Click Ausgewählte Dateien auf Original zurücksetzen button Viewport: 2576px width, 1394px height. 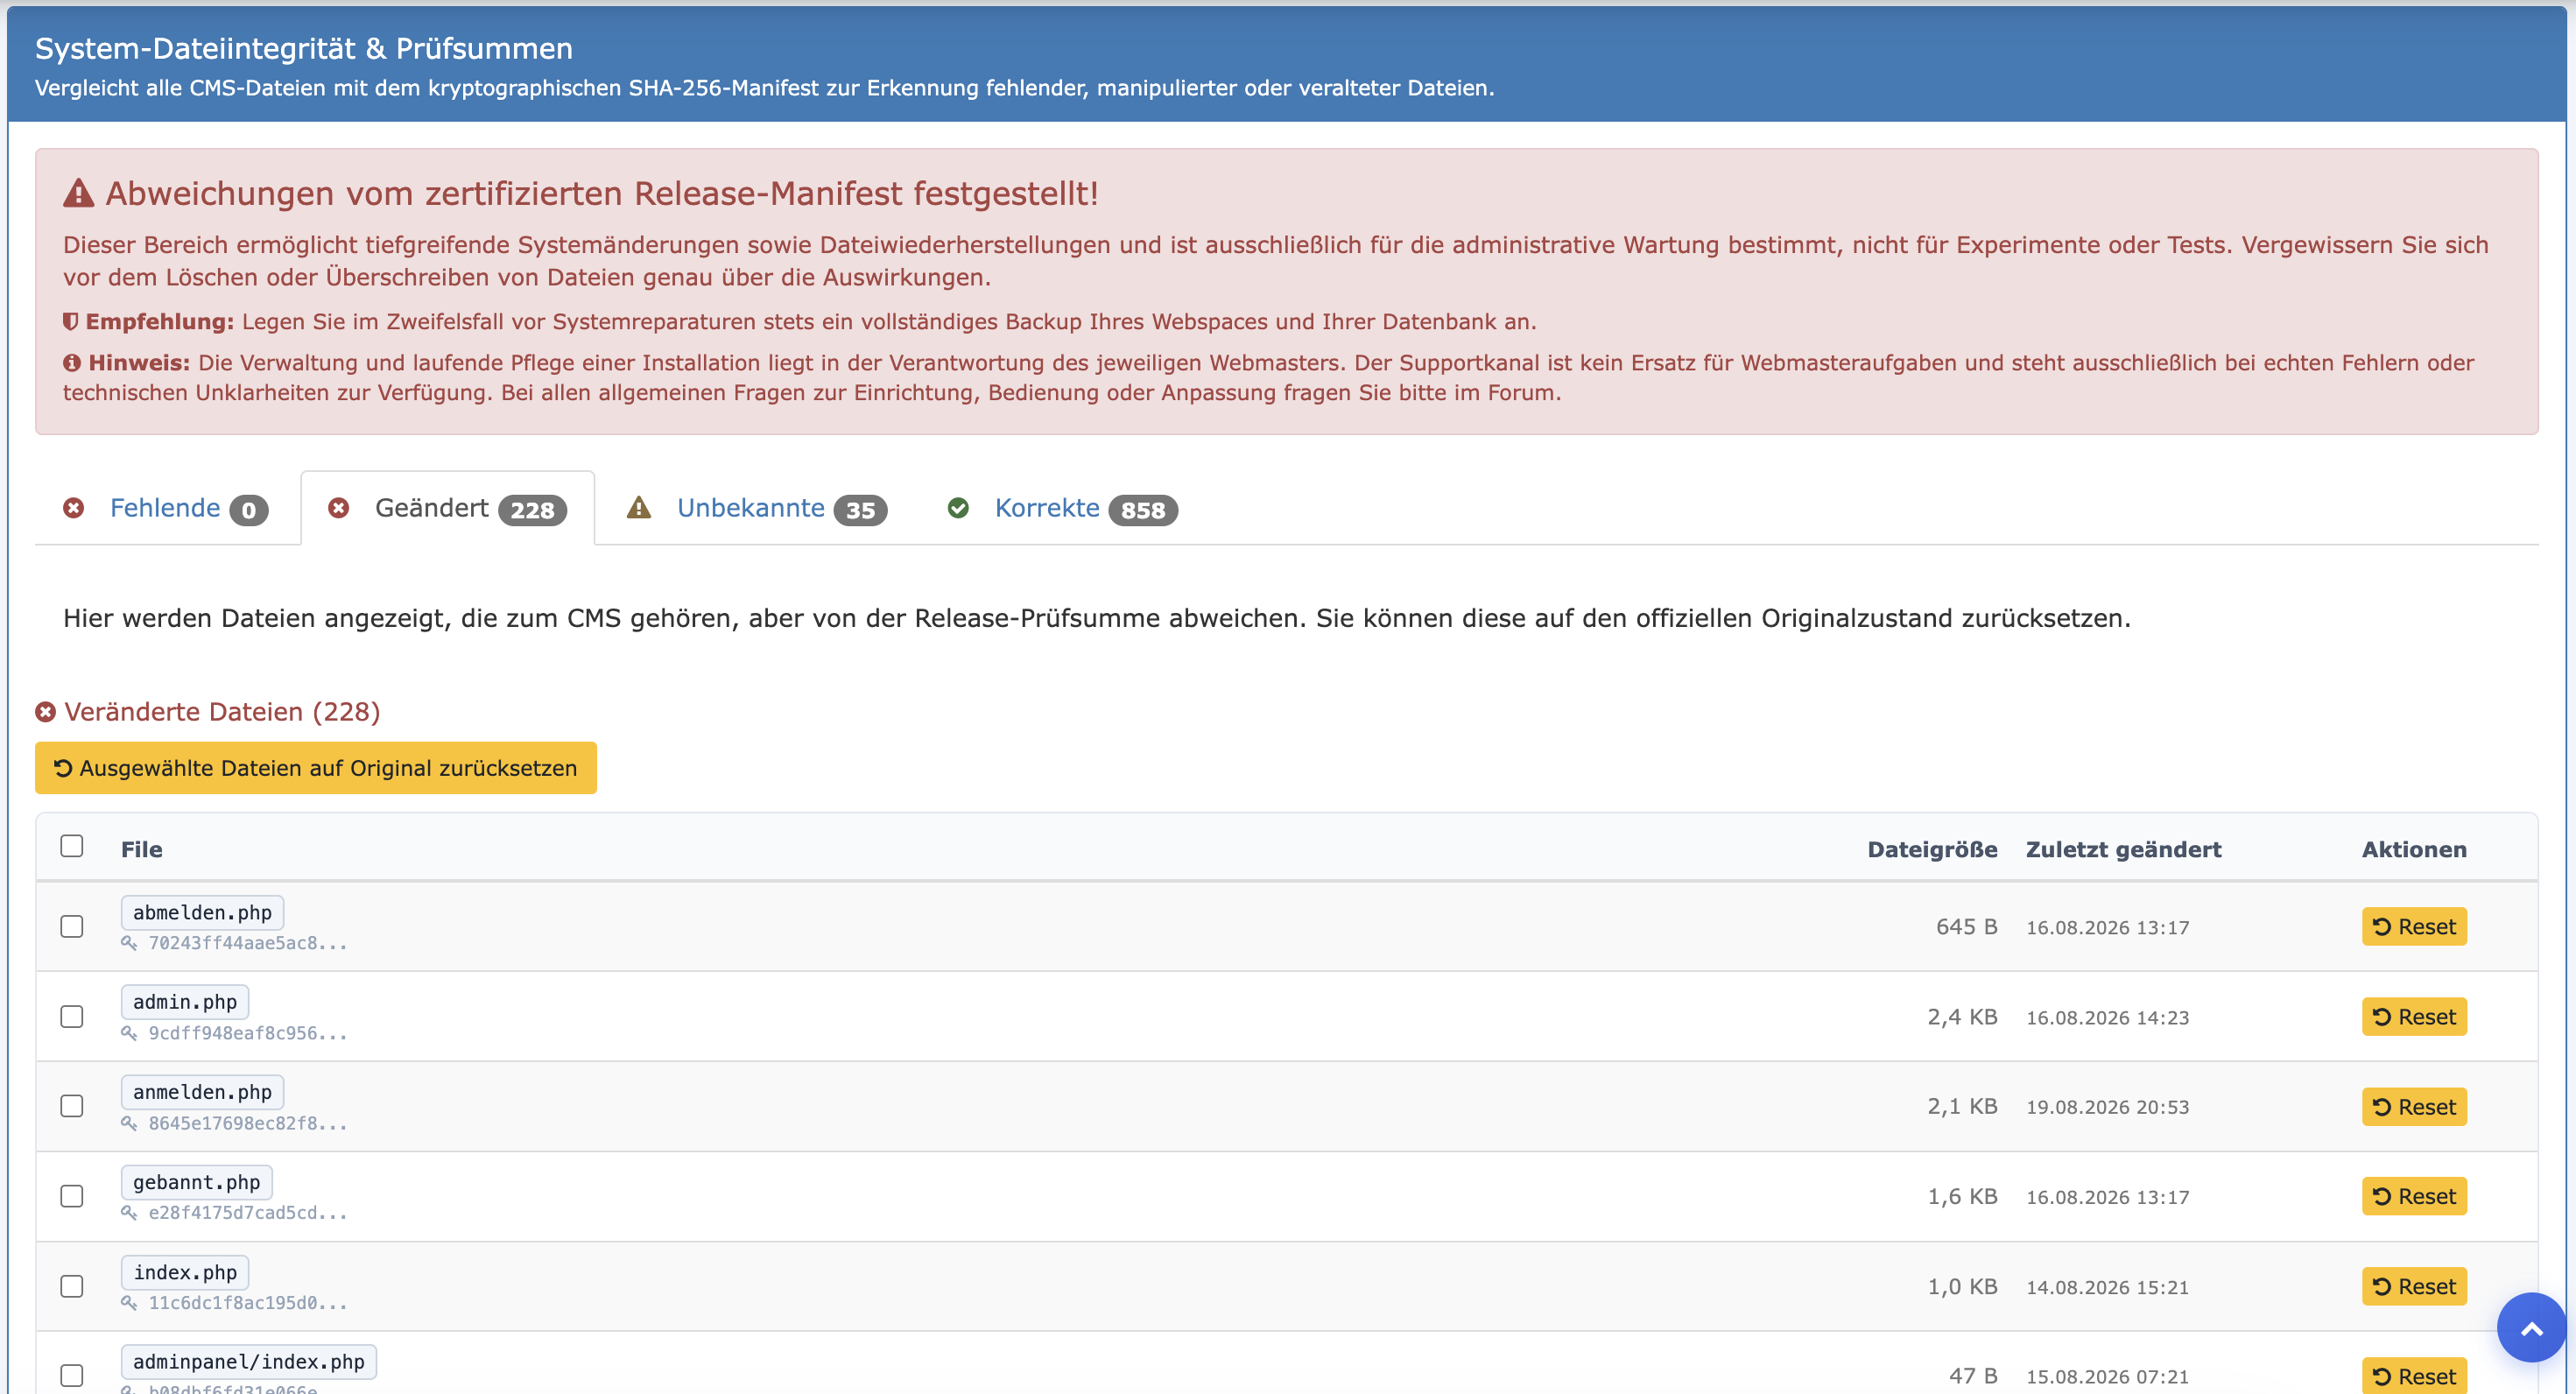point(316,768)
